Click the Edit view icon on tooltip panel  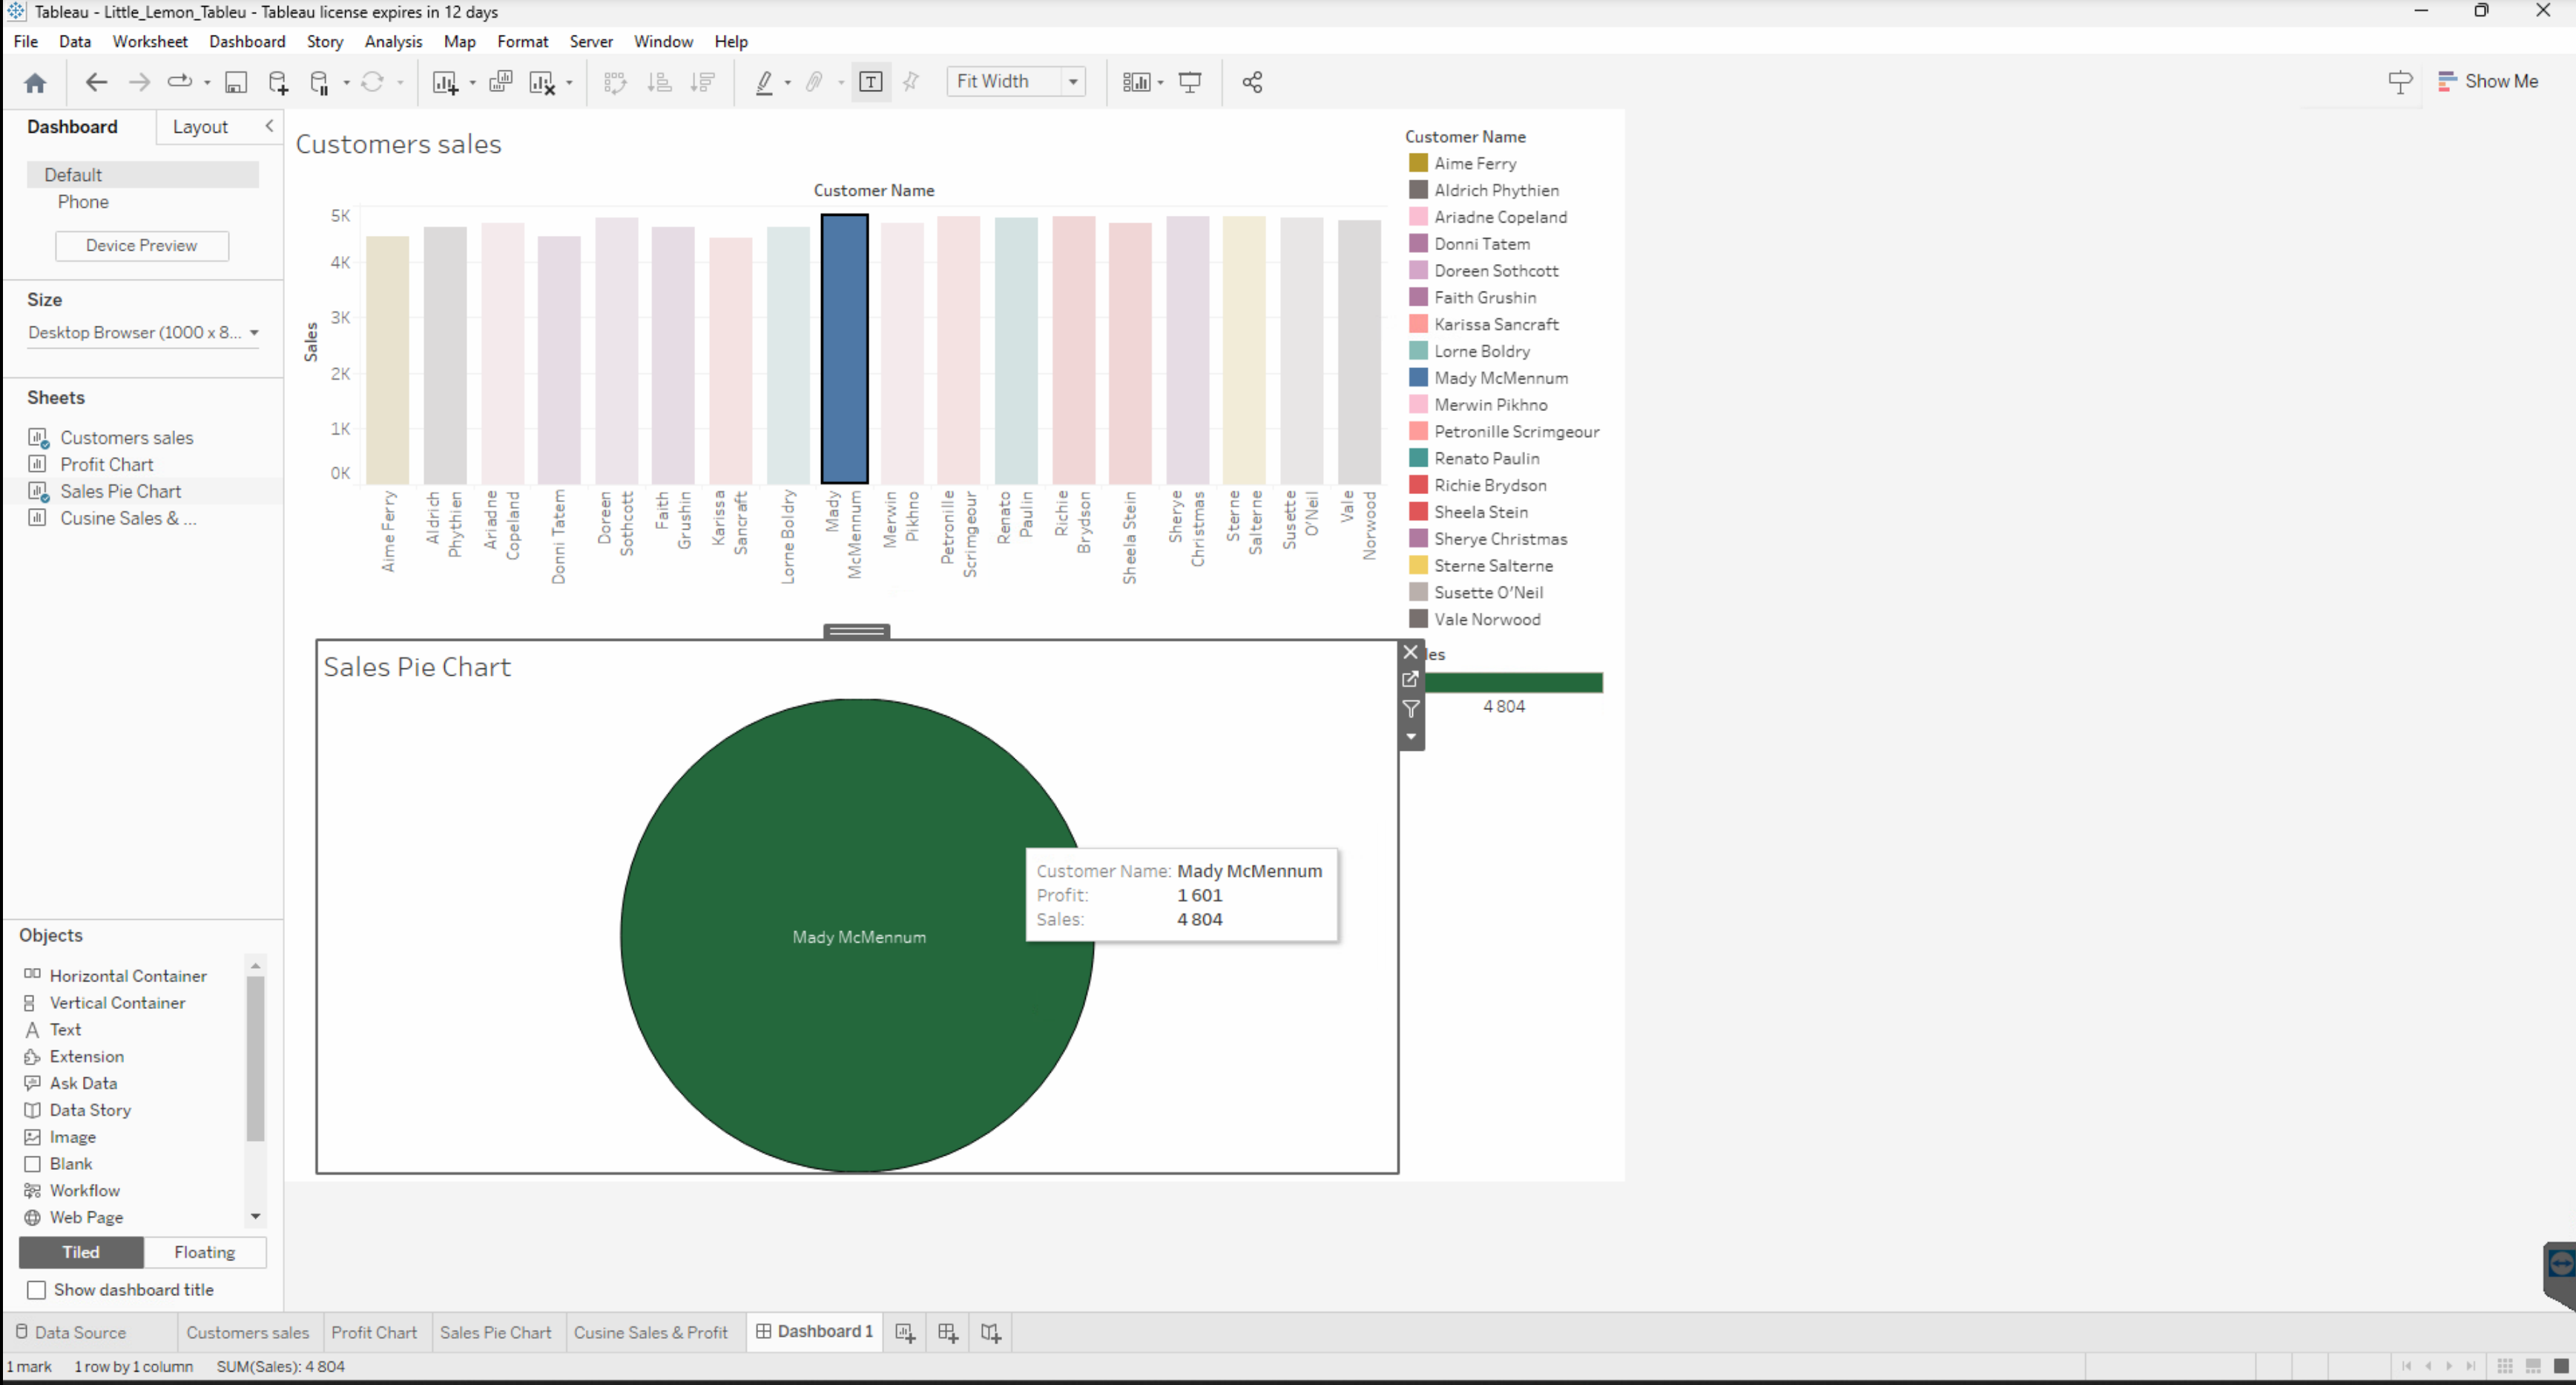coord(1411,679)
